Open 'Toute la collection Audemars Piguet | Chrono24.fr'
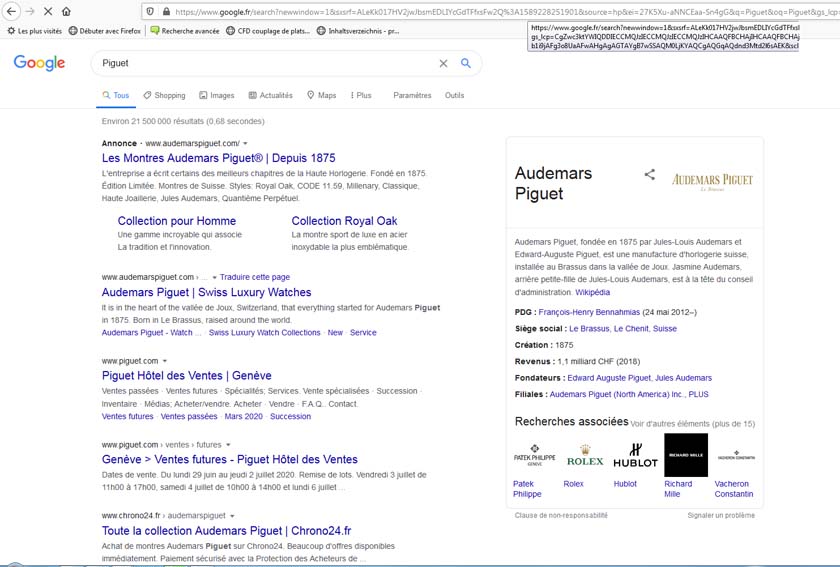 click(x=227, y=531)
